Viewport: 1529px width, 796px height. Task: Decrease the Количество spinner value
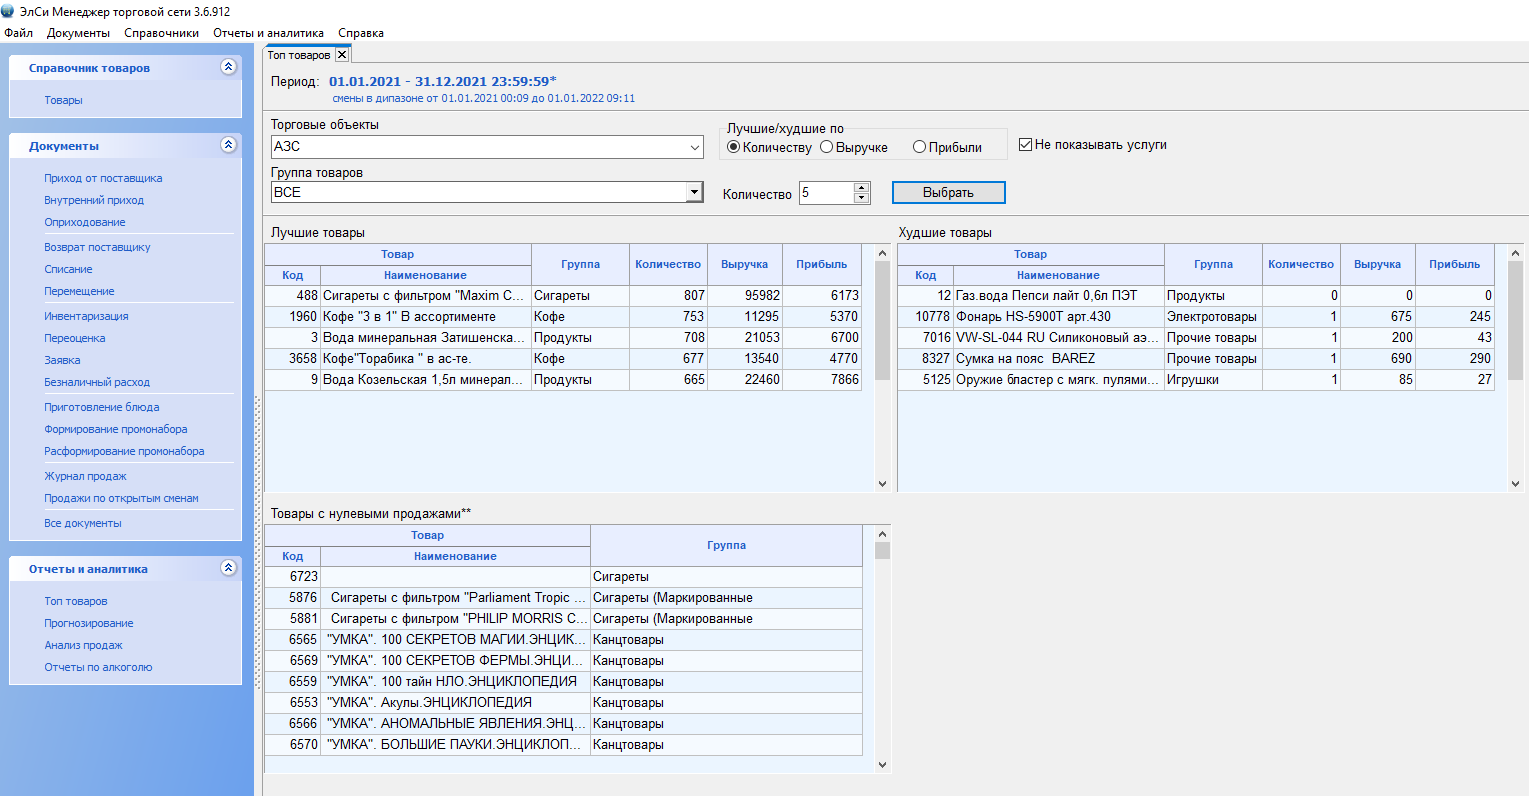(862, 198)
